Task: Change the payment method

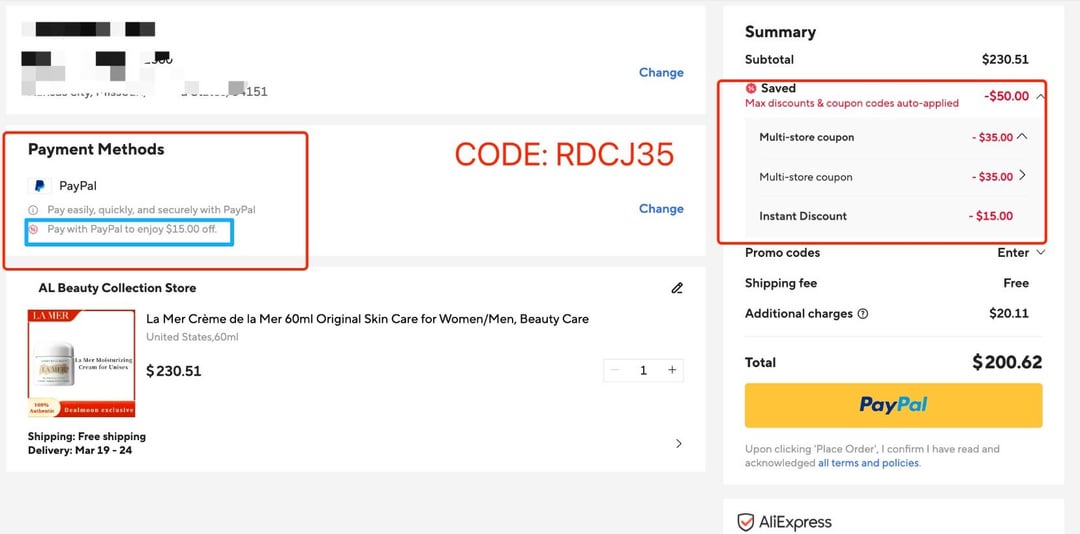Action: pos(661,209)
